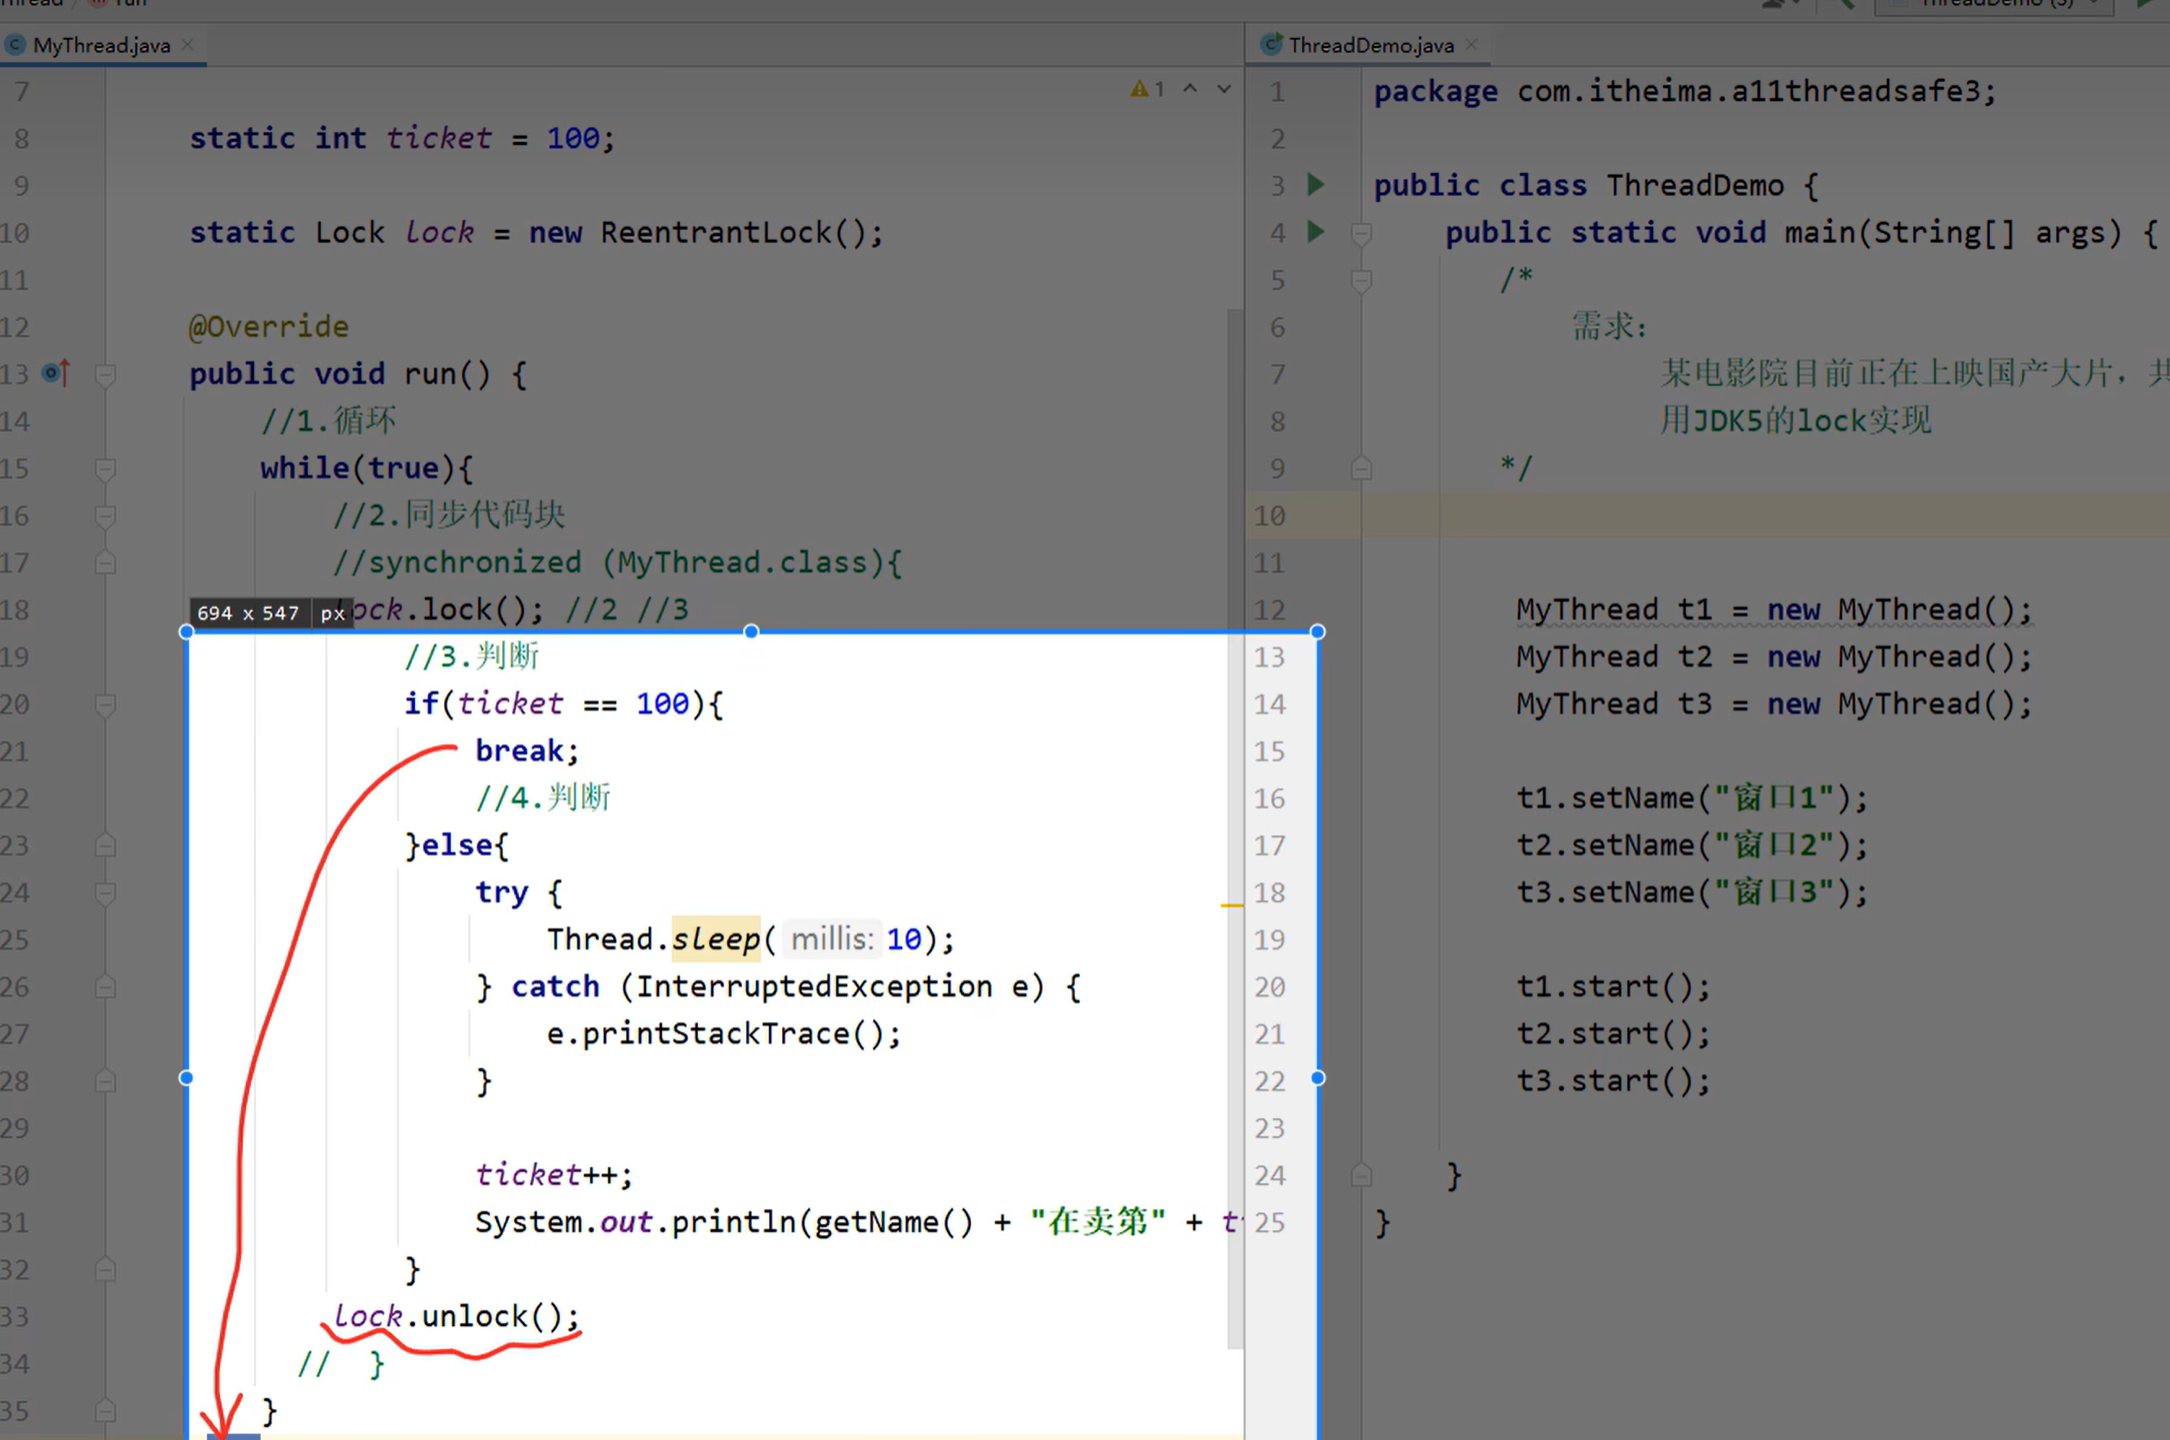Go to previous highlighted error arrow
Screen dimensions: 2170x1440
pos(1190,89)
